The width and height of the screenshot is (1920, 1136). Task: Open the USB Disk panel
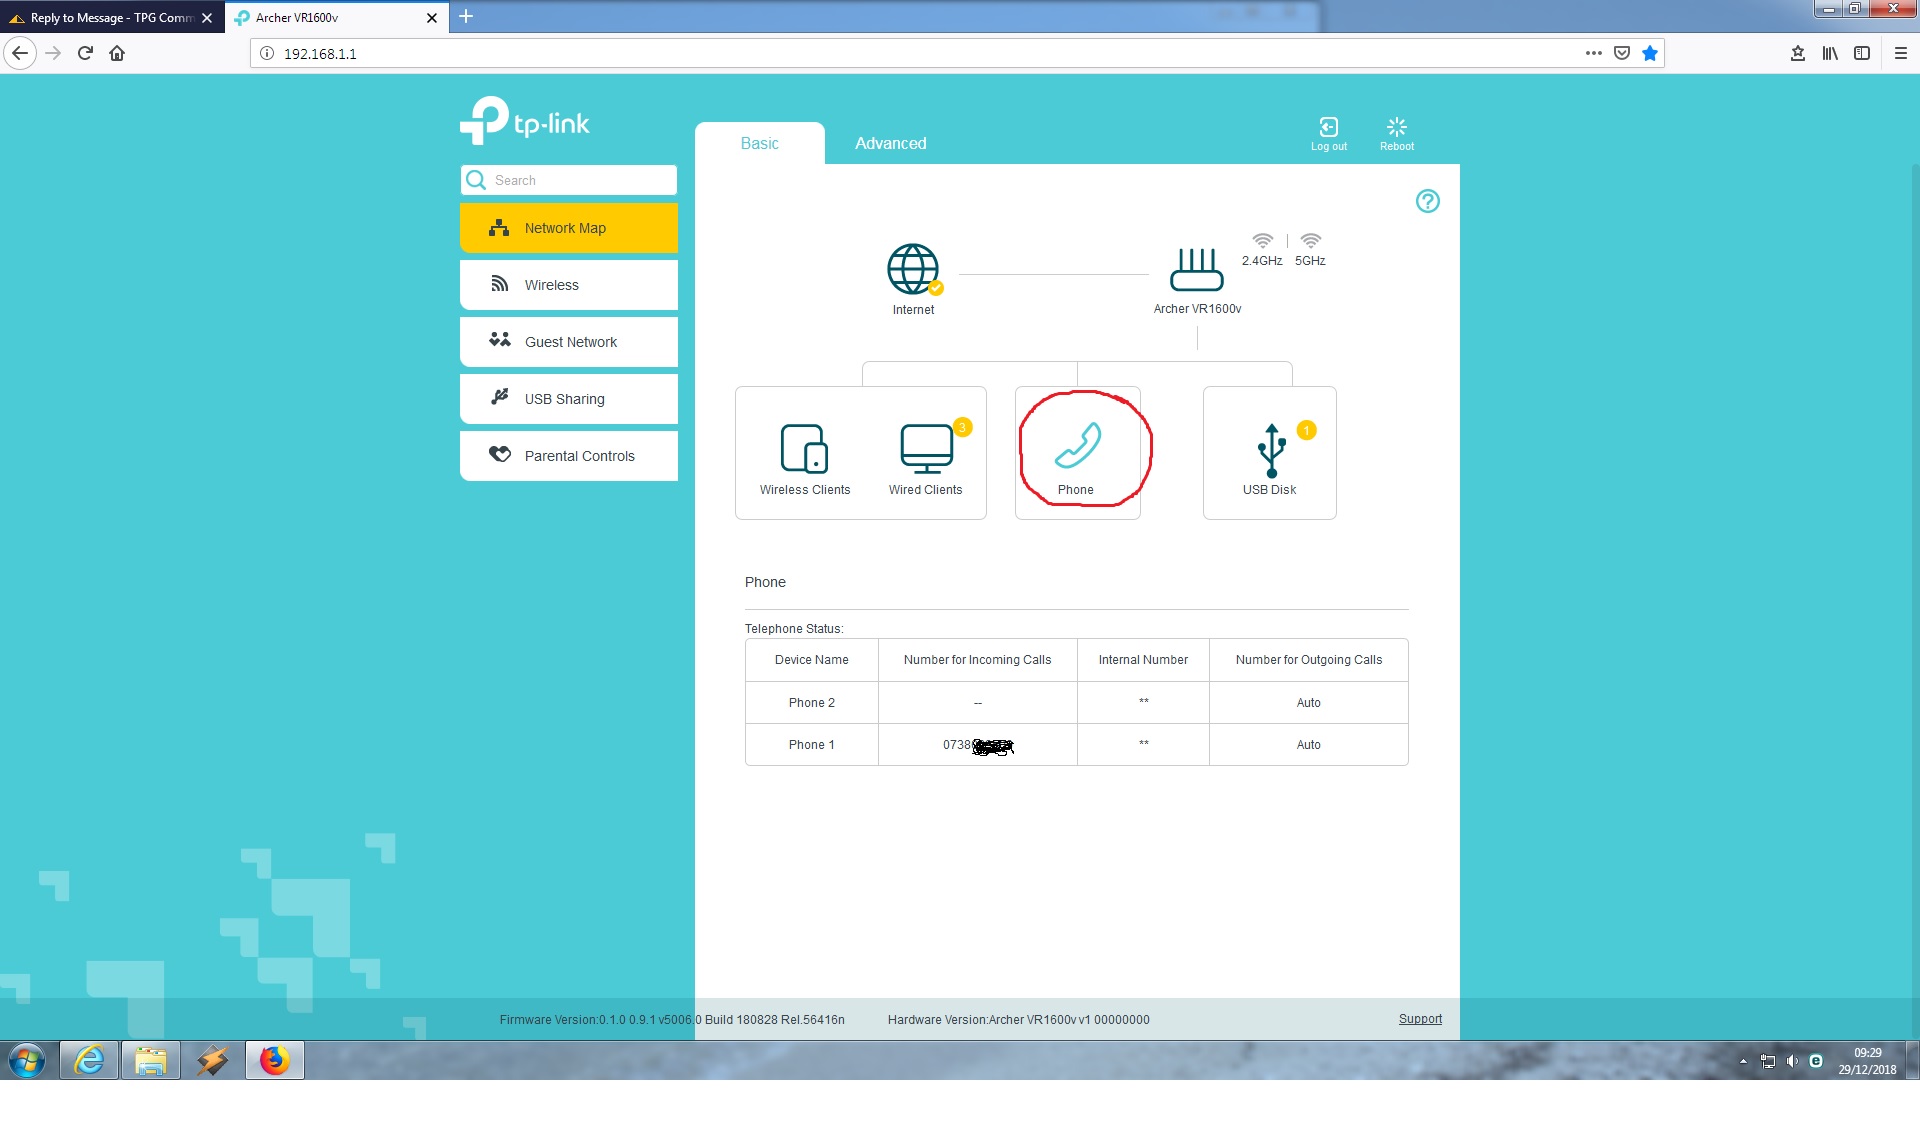[x=1270, y=453]
